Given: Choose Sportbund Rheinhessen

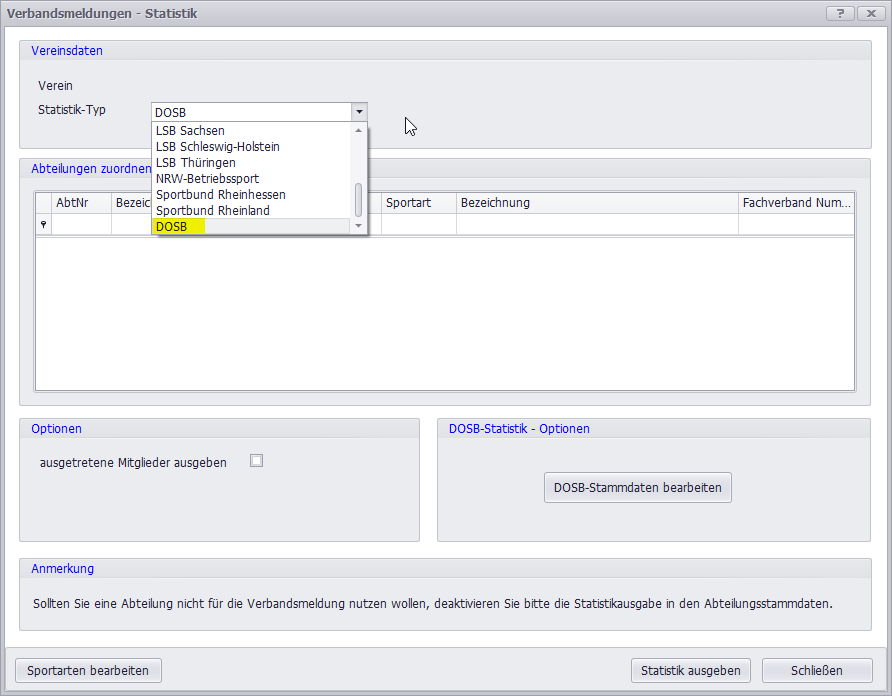Looking at the screenshot, I should 220,195.
